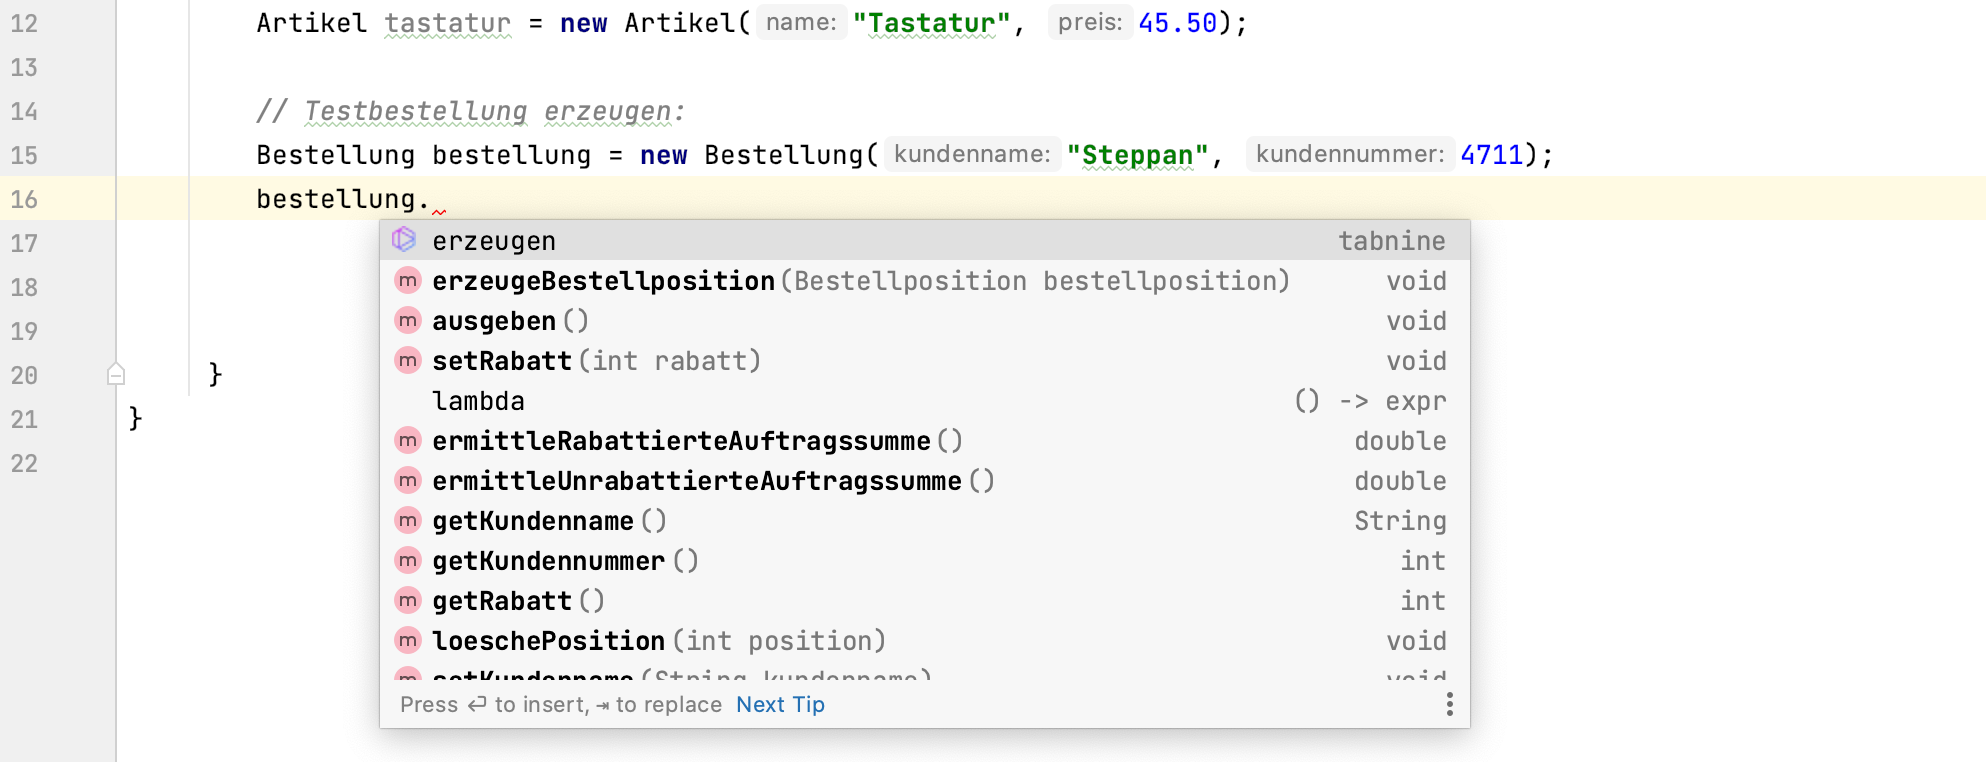Screen dimensions: 1986x762
Task: Click method icon next to setRabatt
Action: point(407,361)
